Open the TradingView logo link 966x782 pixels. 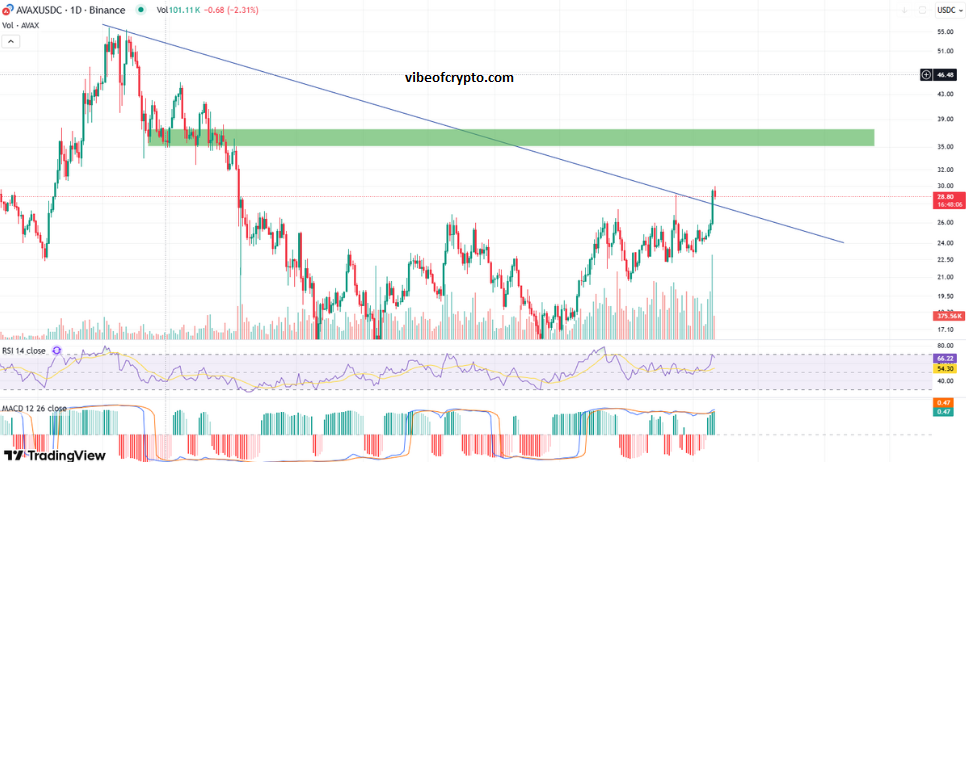pos(54,455)
